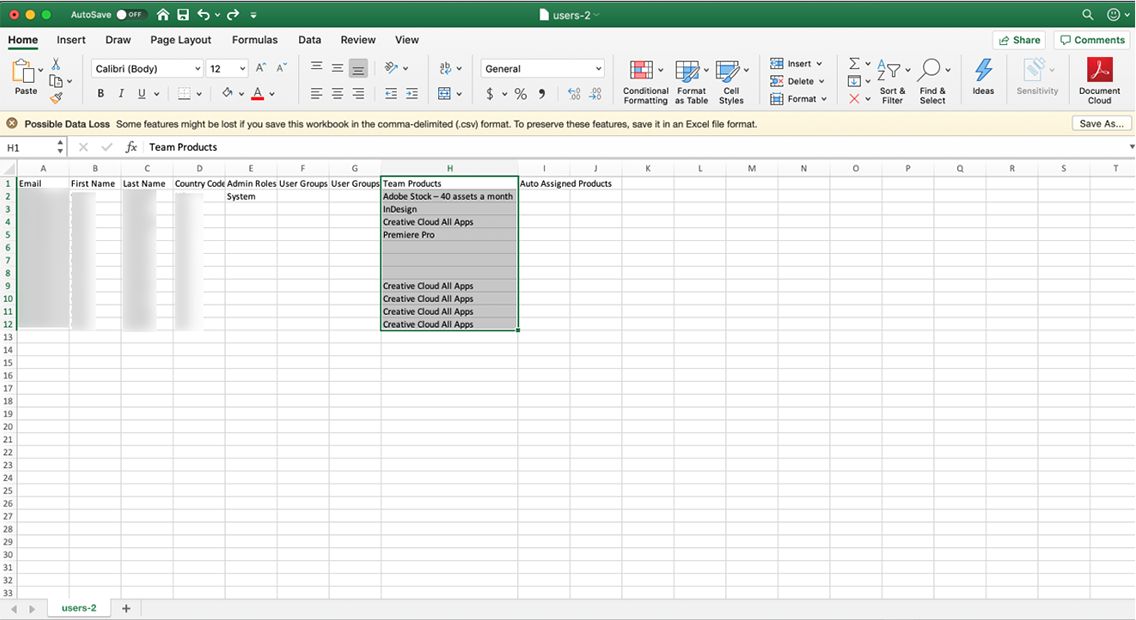Switch to the Draw tab

(x=118, y=40)
